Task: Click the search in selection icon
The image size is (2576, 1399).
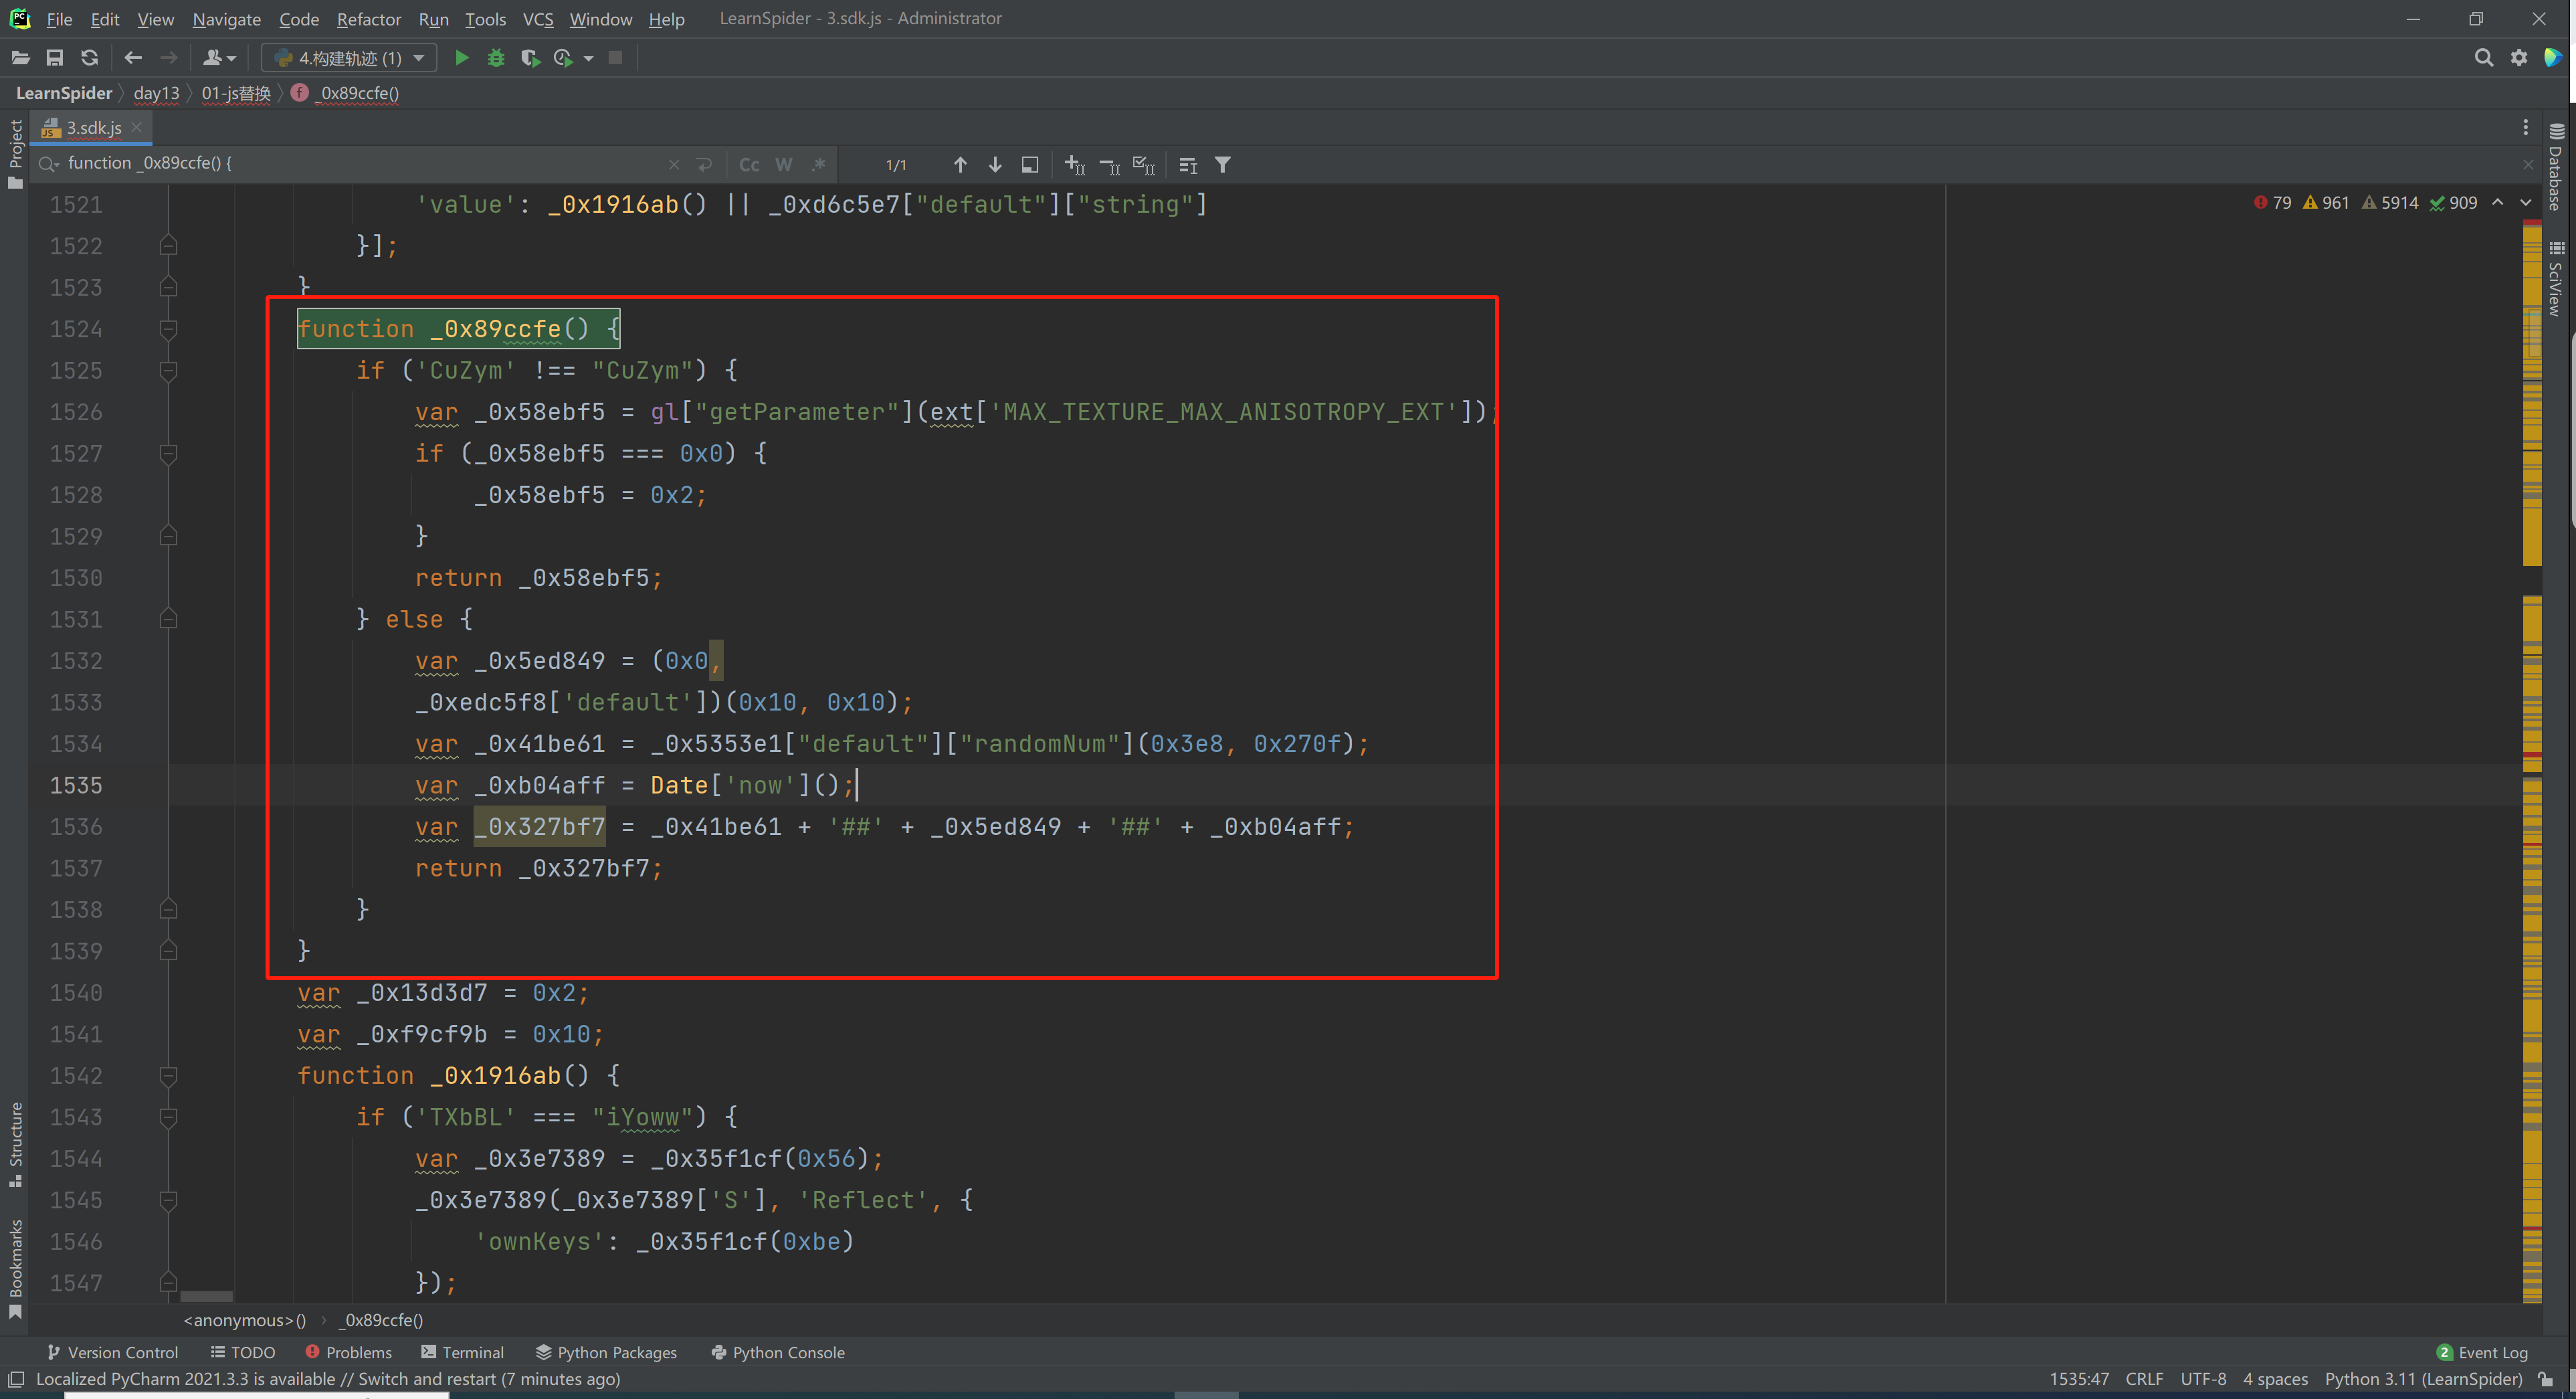Action: click(x=1030, y=164)
